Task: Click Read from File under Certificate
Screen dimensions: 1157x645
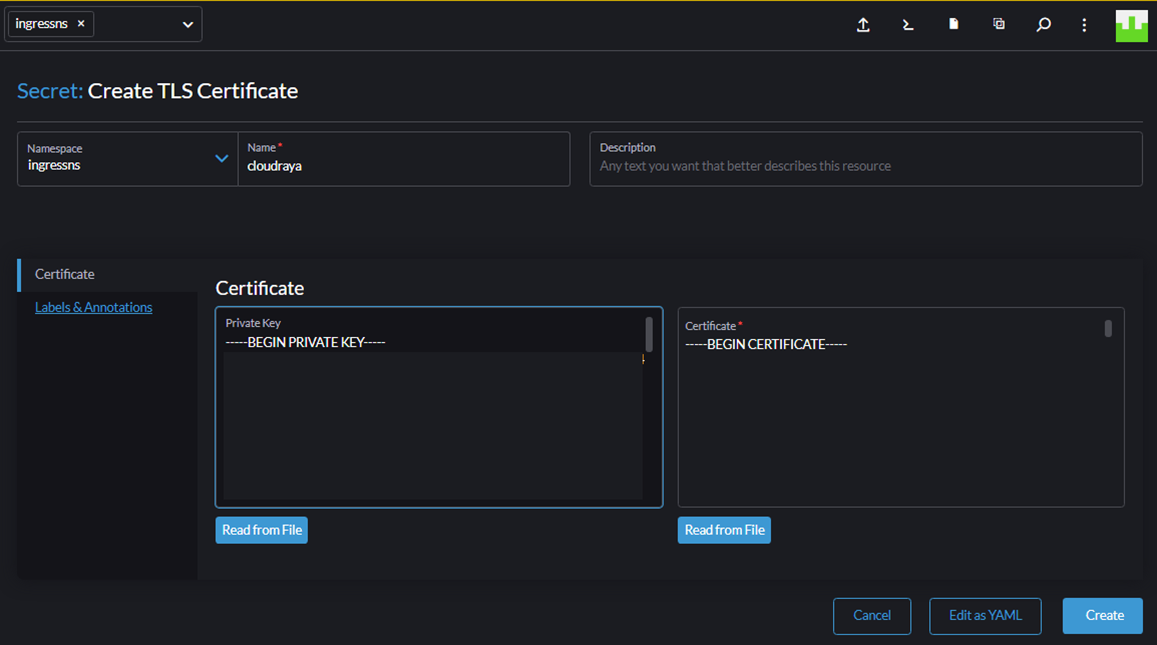Action: coord(725,530)
